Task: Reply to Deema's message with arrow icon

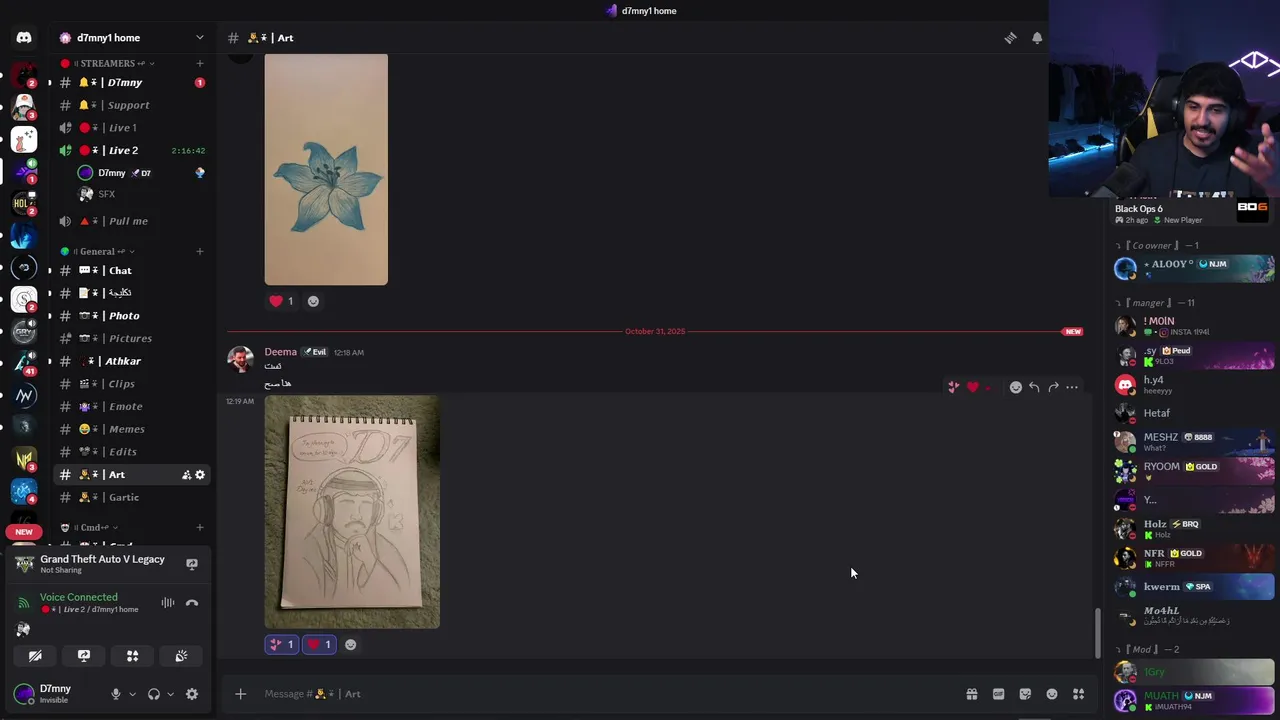Action: (x=1034, y=387)
